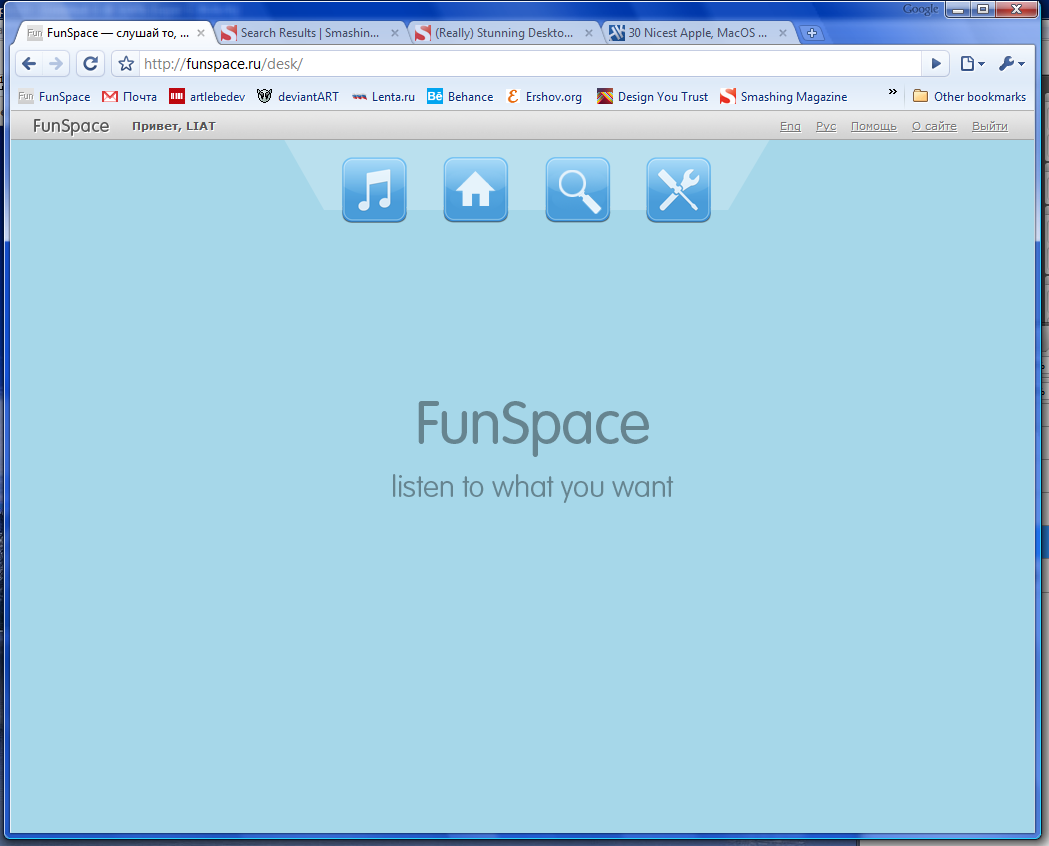Bookmark this page with the star icon
This screenshot has width=1049, height=846.
pyautogui.click(x=126, y=64)
